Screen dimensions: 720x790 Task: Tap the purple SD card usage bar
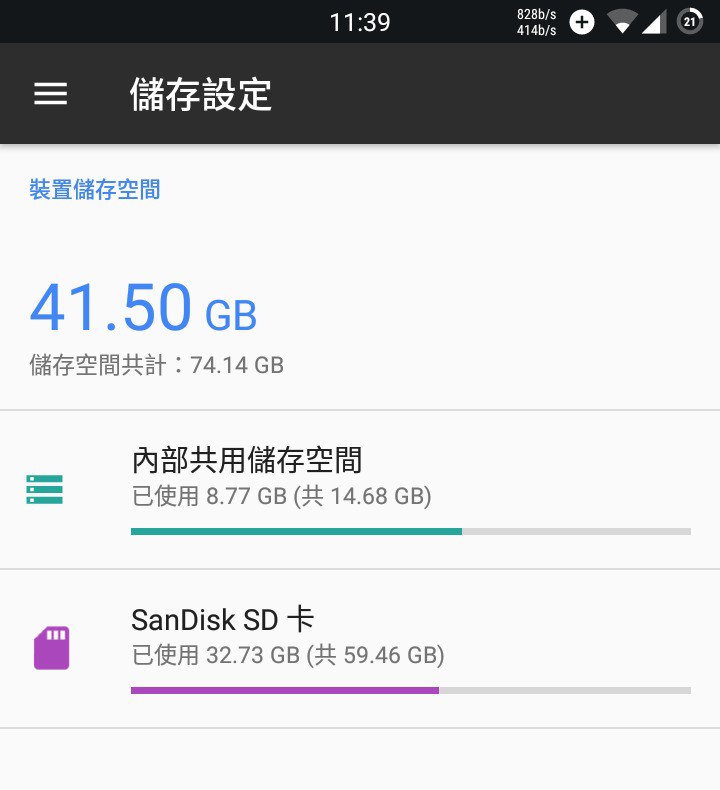411,690
